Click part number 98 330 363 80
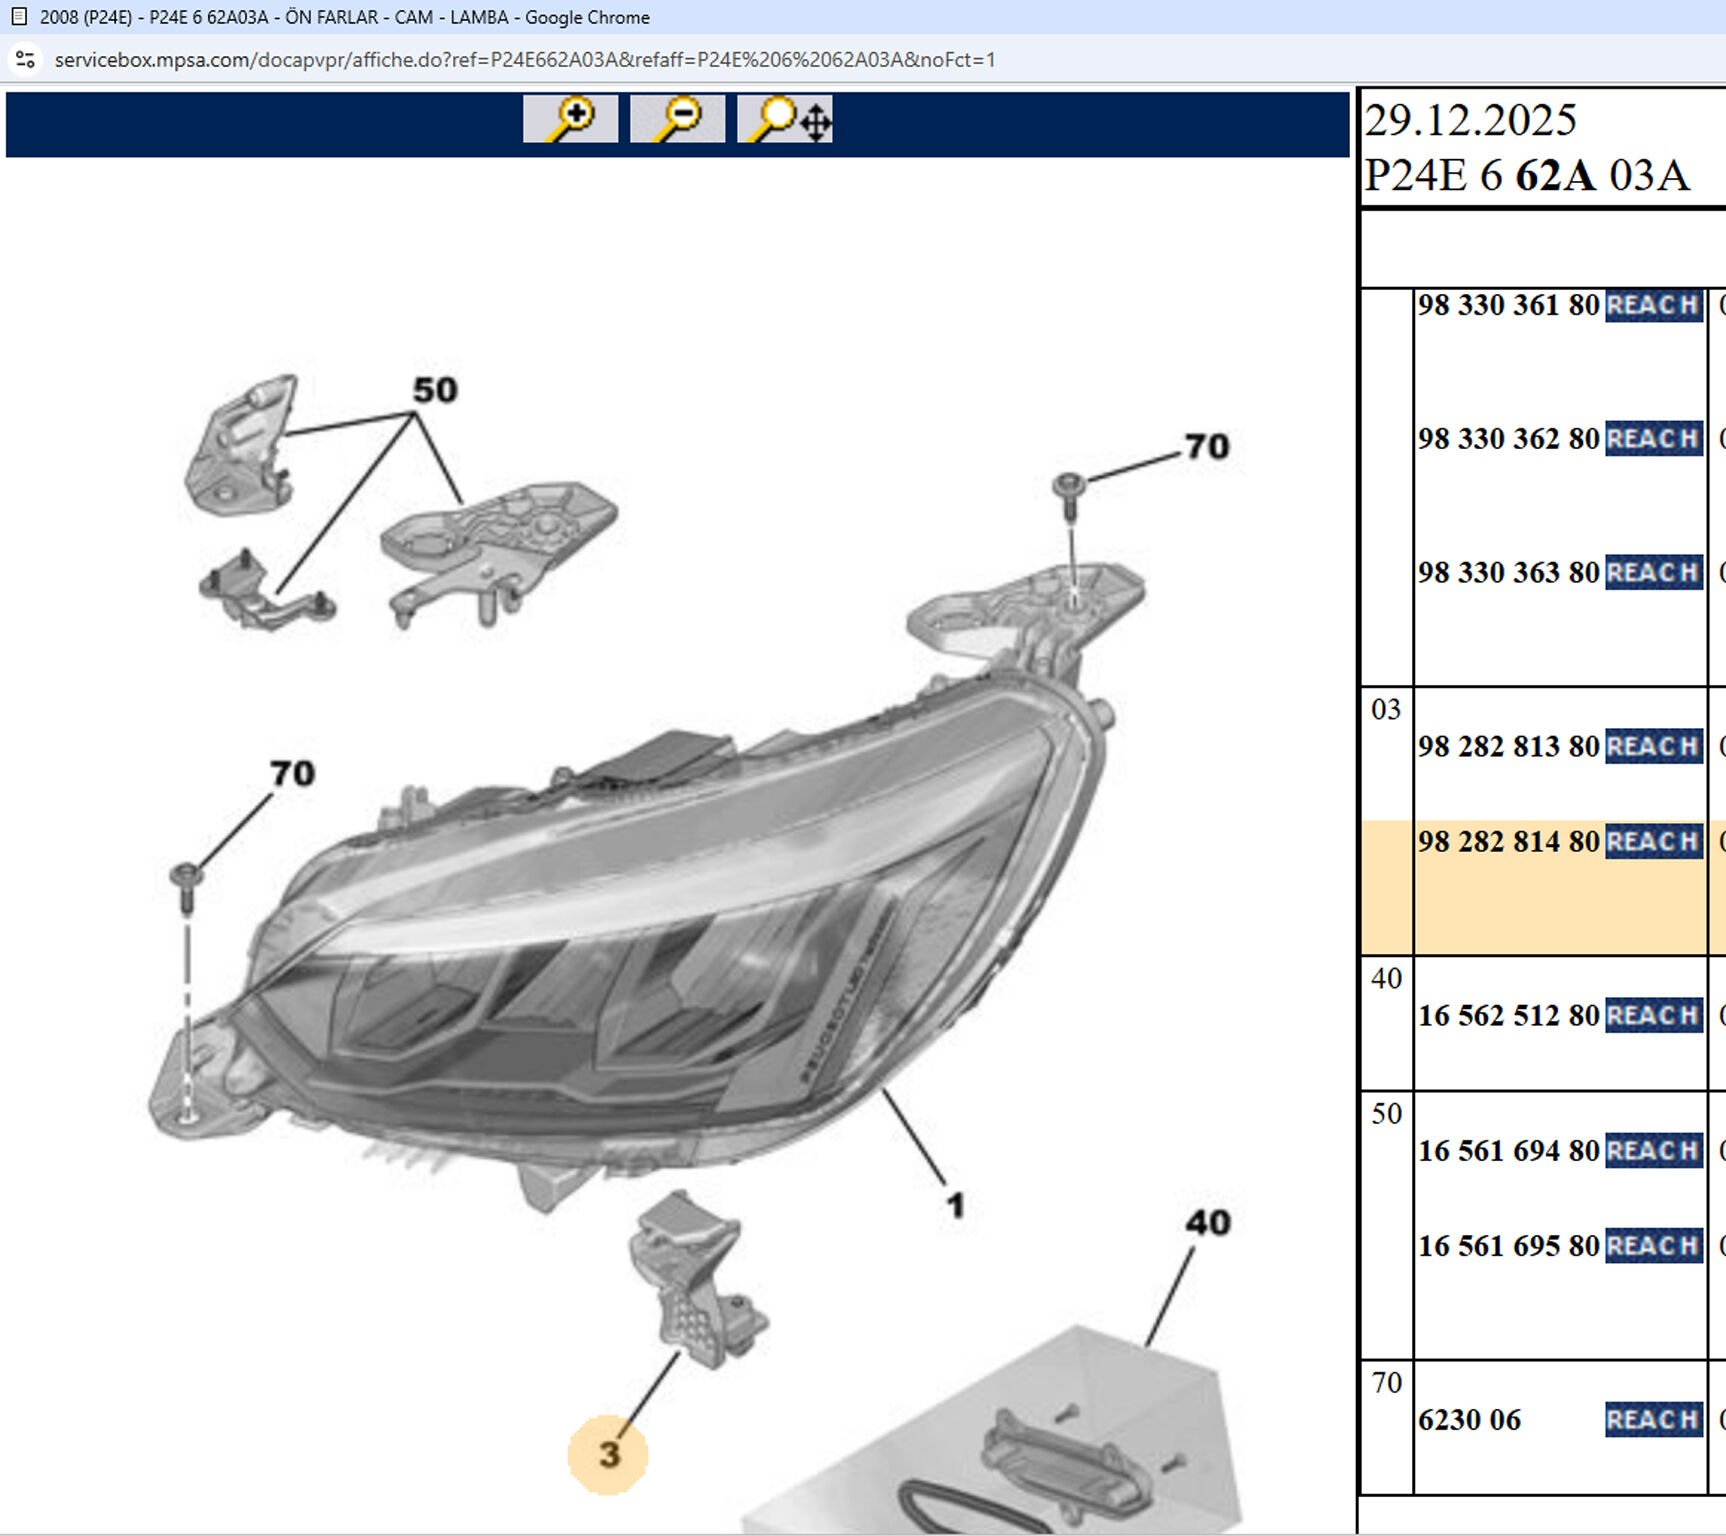1726x1536 pixels. click(1508, 573)
